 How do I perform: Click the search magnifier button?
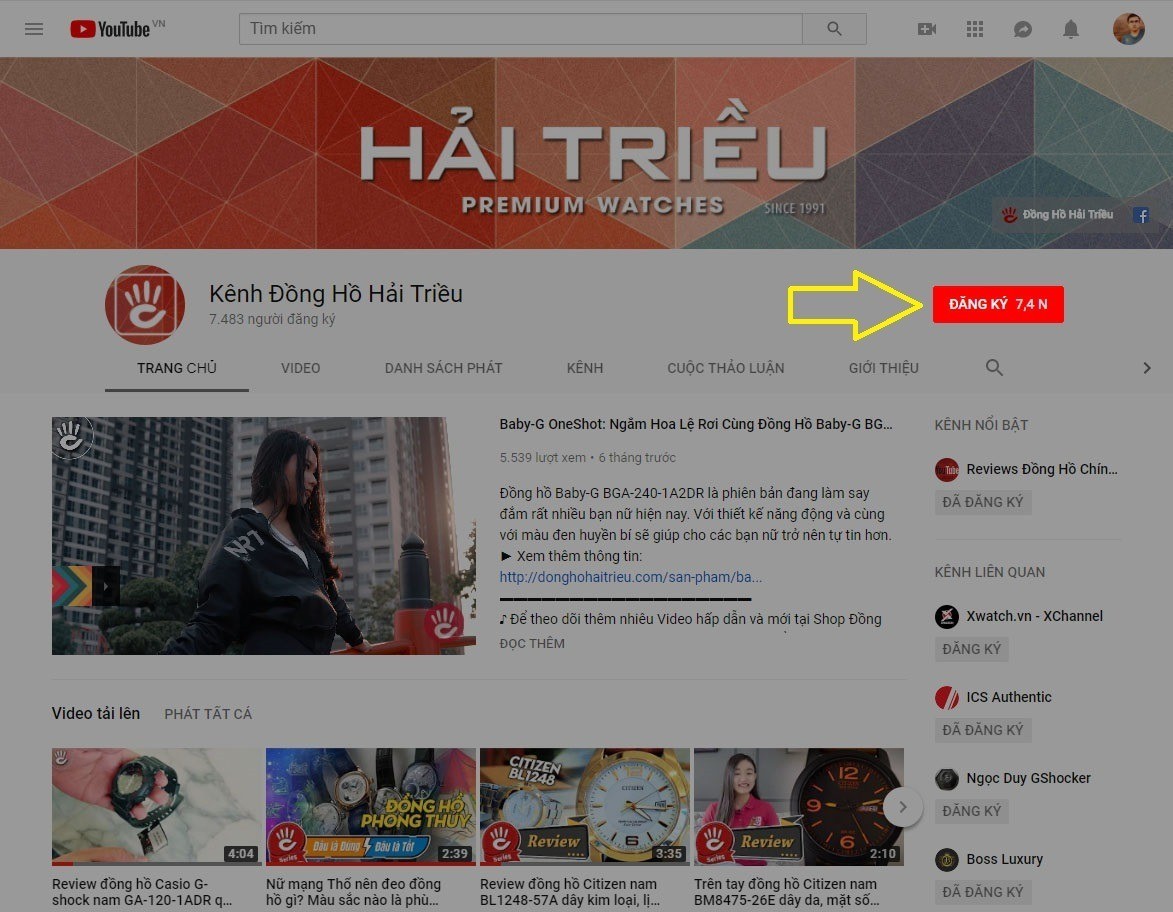point(834,28)
